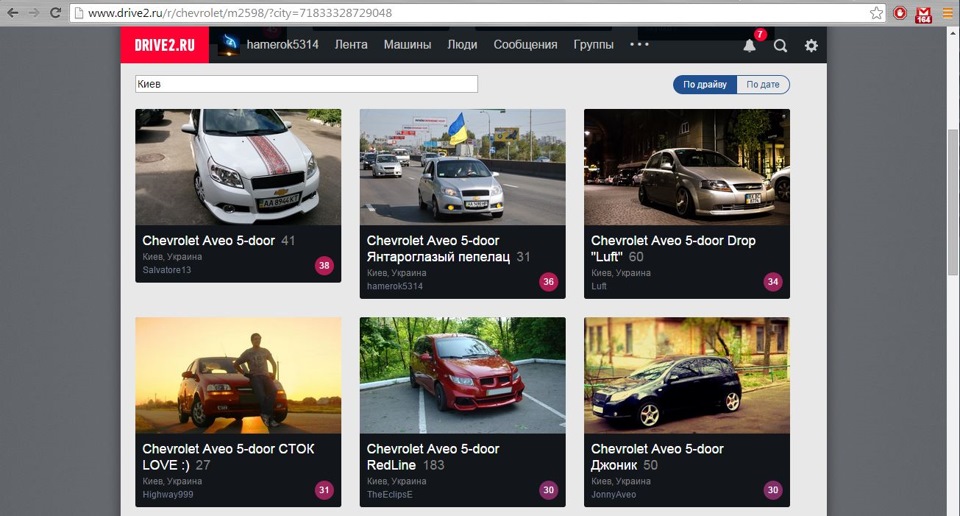Screen dimensions: 960x516
Task: Open the Сообщения menu item
Action: click(525, 45)
